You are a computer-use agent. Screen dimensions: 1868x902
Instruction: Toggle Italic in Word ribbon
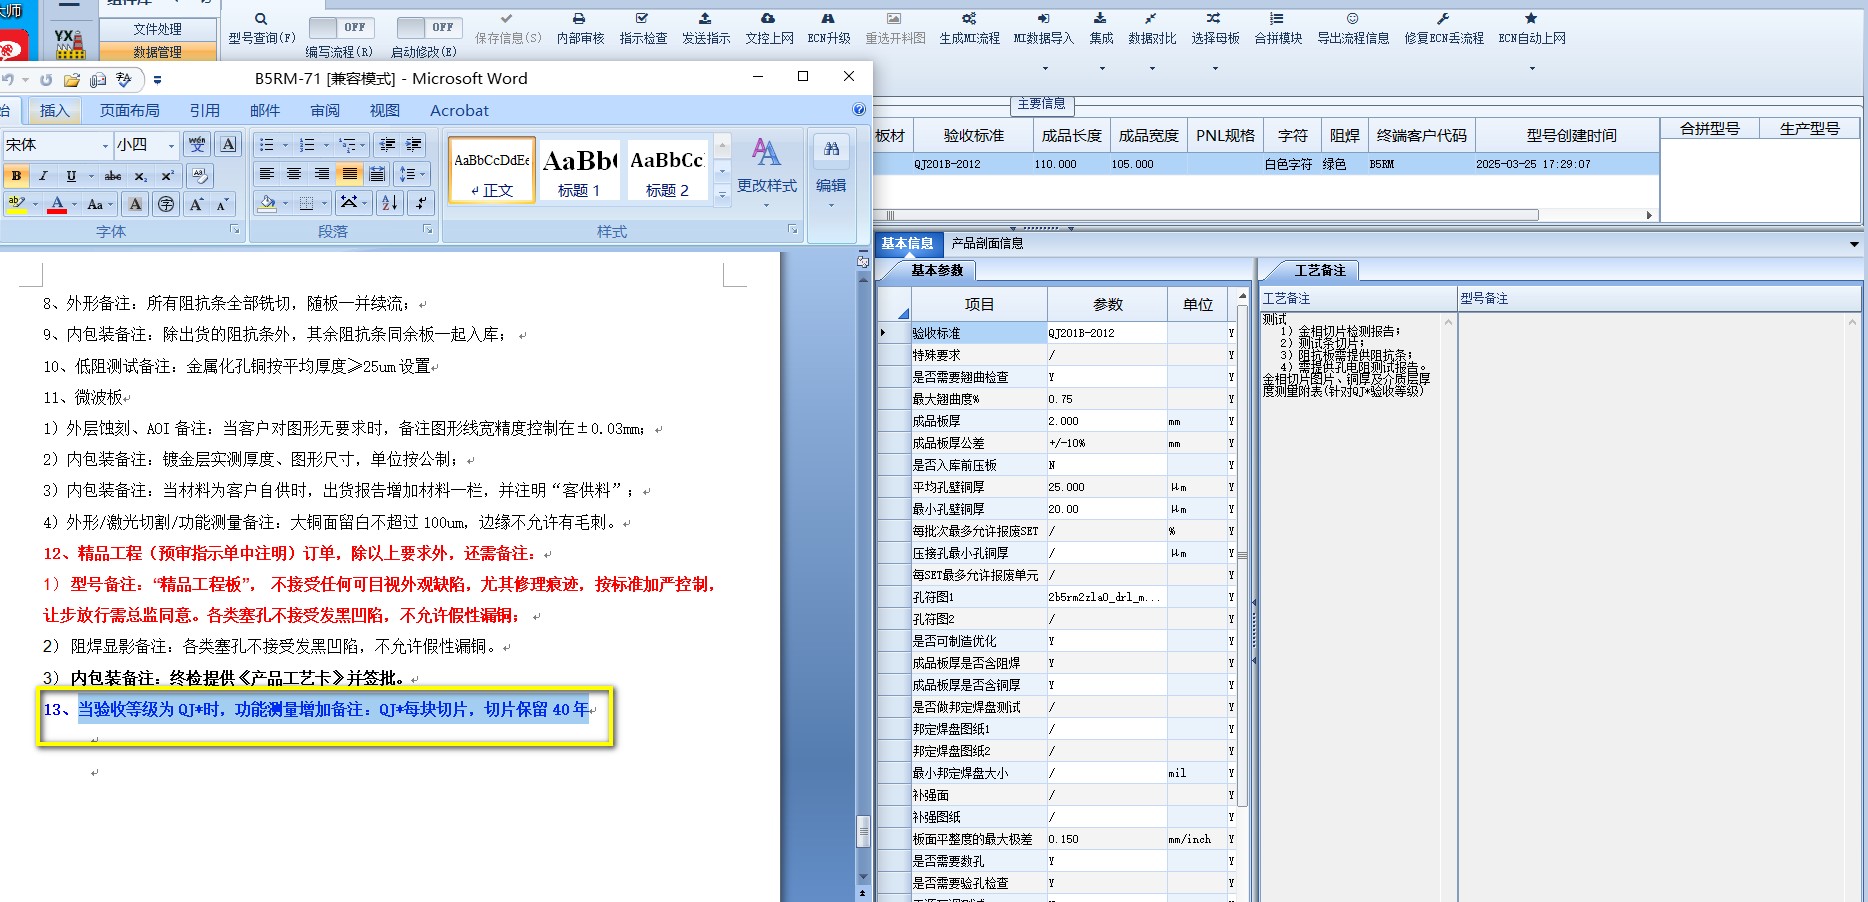pos(43,176)
